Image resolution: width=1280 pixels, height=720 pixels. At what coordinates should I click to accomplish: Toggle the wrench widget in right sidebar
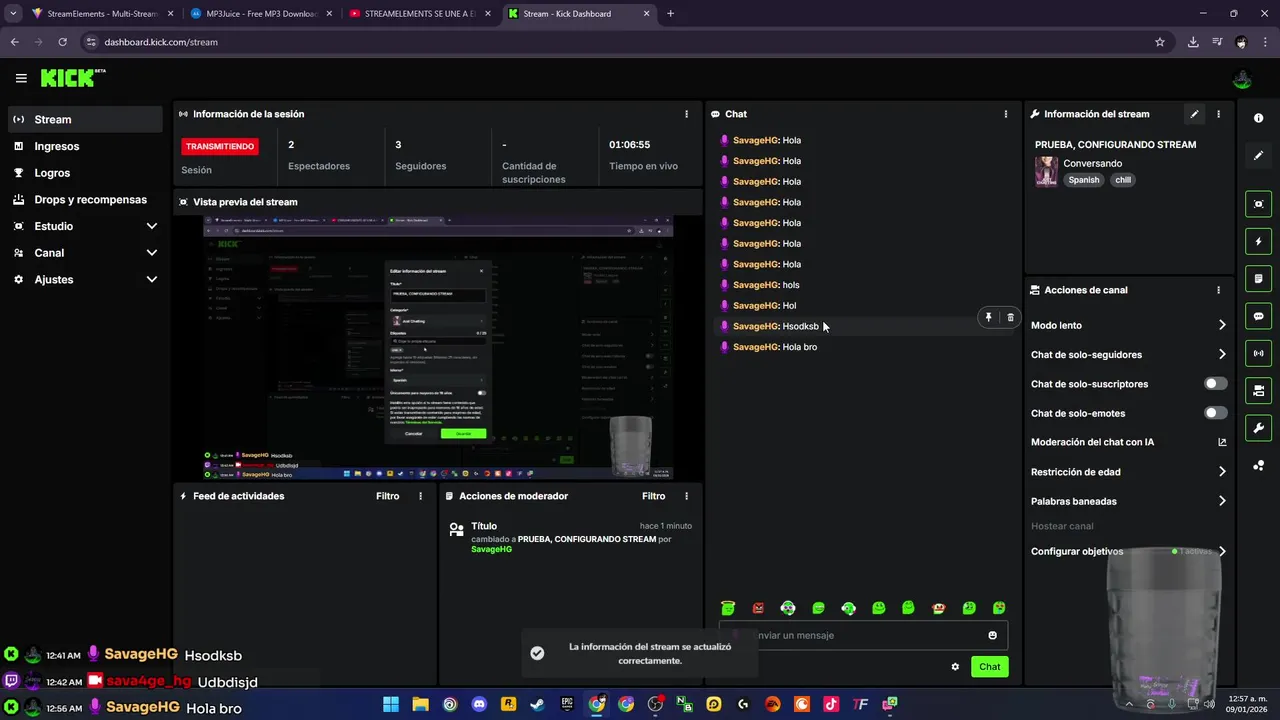1258,428
